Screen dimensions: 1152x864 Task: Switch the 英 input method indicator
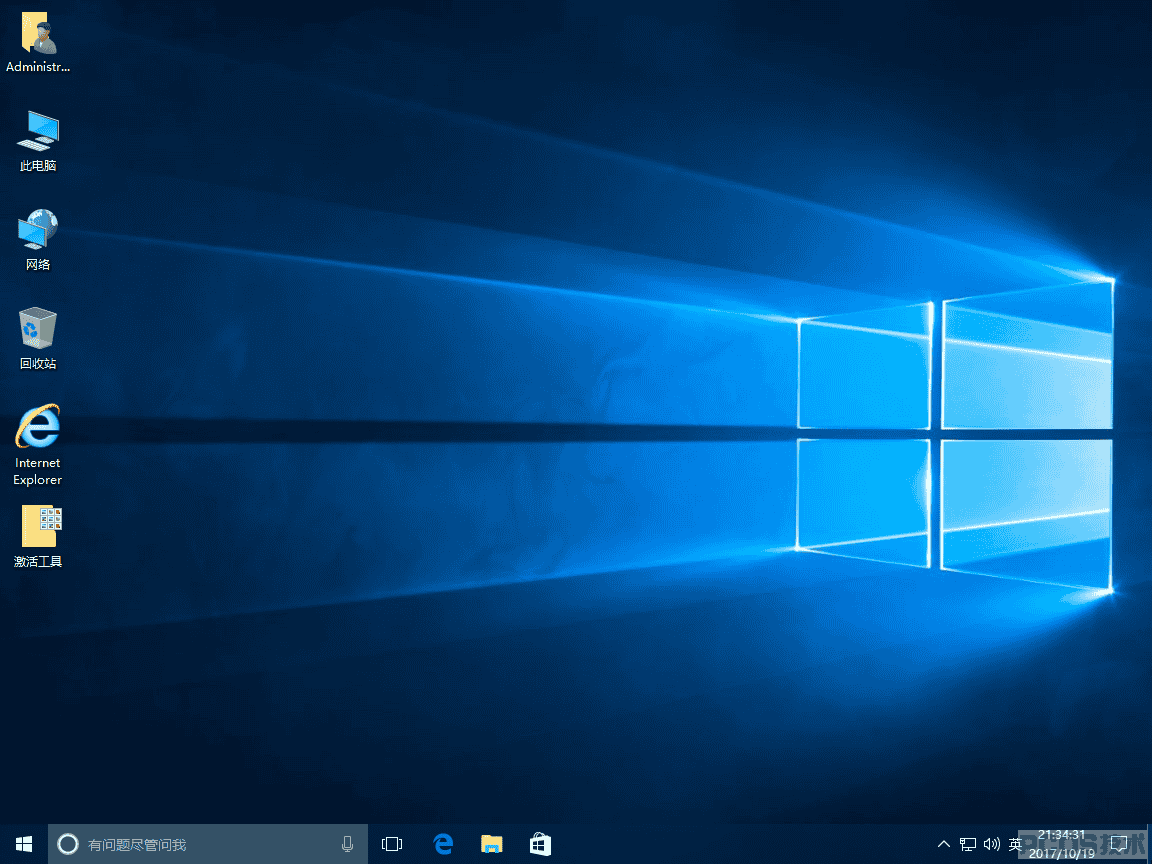point(1015,844)
